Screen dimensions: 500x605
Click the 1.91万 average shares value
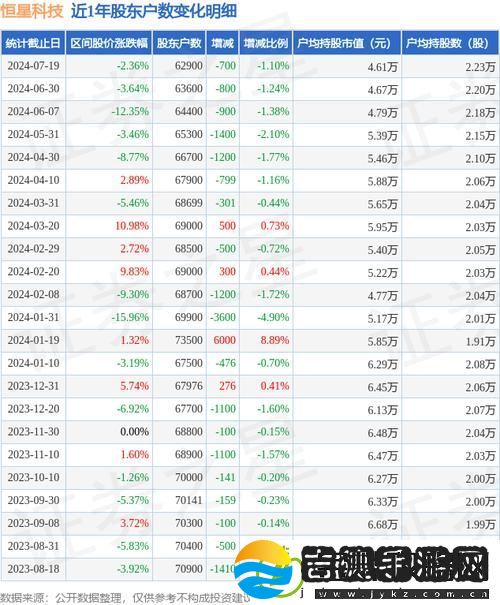(480, 341)
